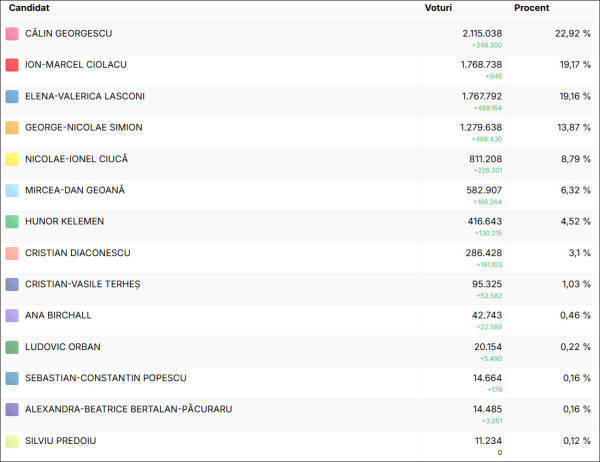600x462 pixels.
Task: Select the red swatch for Ion-Marcel Ciolacu
Action: [12, 65]
